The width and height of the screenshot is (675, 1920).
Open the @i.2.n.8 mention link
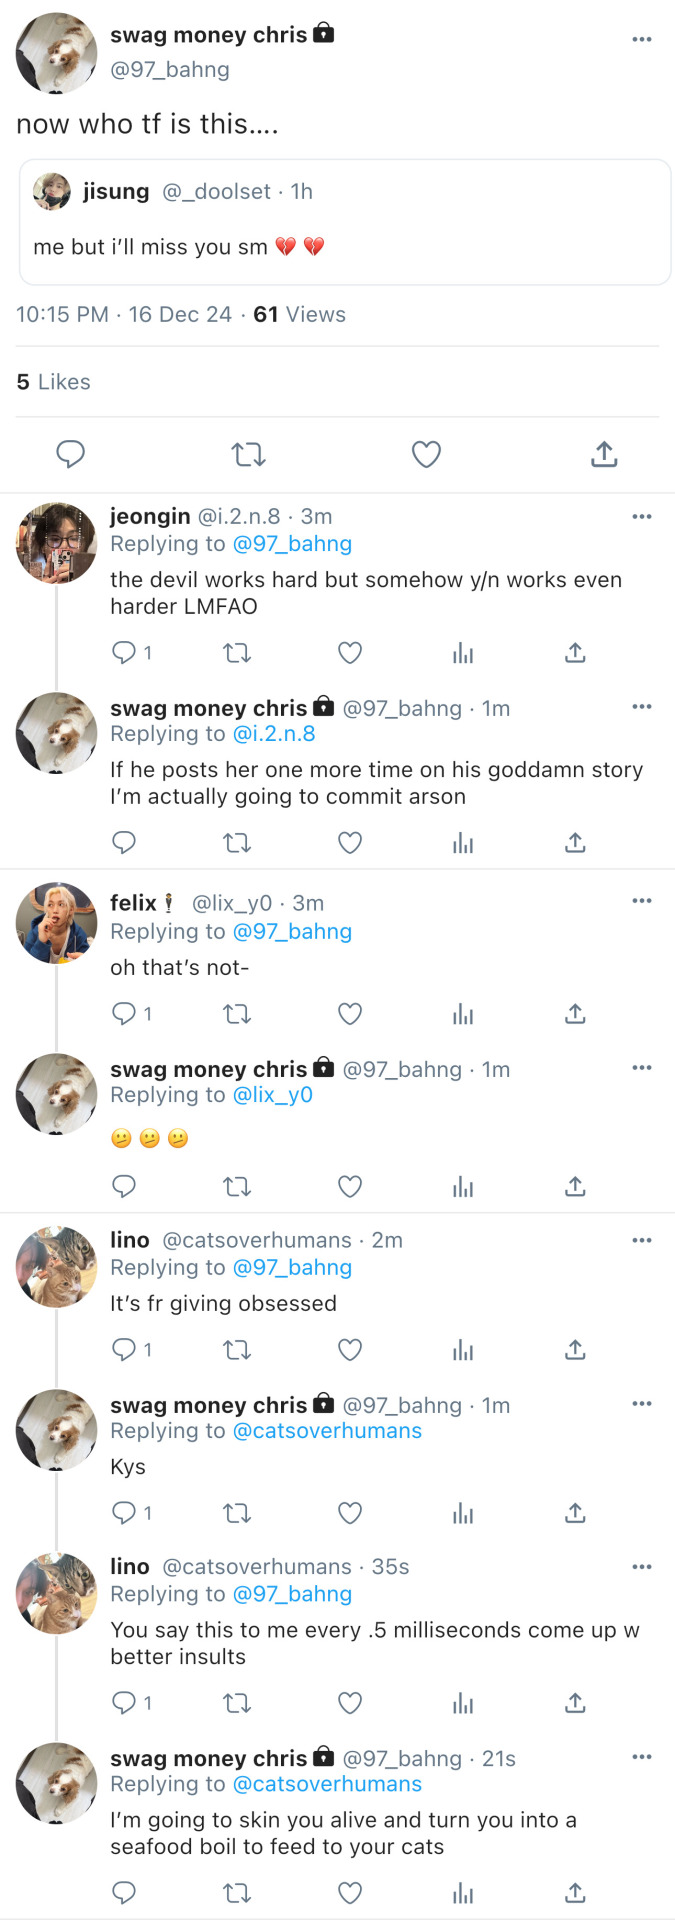[x=274, y=734]
